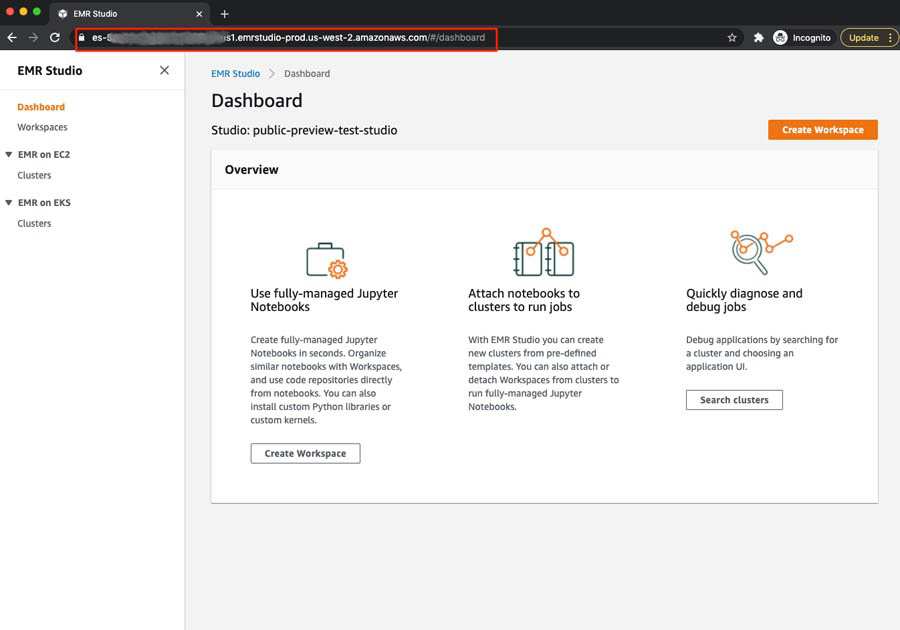Bookmark the page with the star icon
This screenshot has width=900, height=630.
732,37
